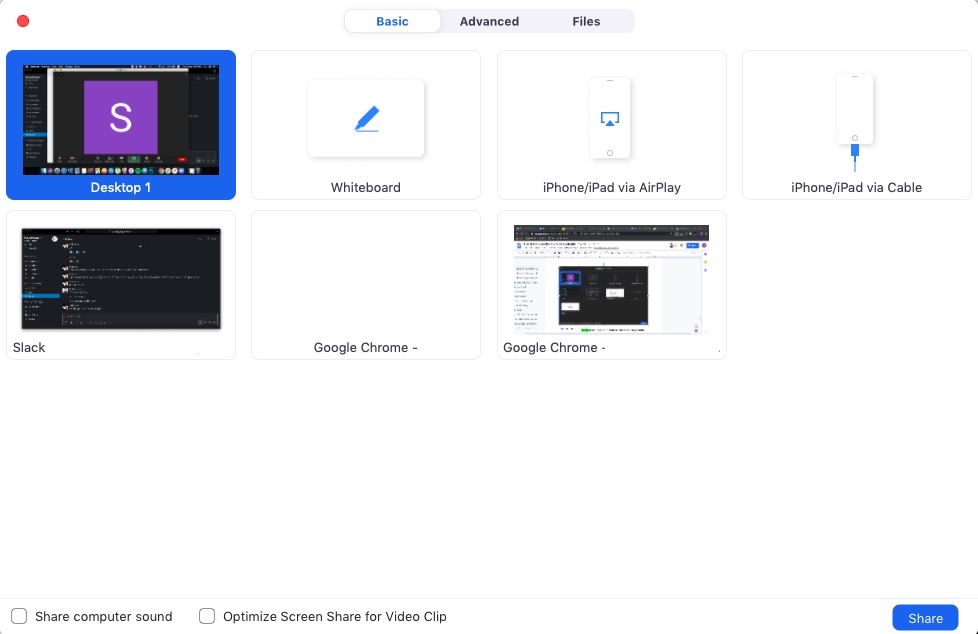
Task: Select the Whiteboard sharing option
Action: [365, 125]
